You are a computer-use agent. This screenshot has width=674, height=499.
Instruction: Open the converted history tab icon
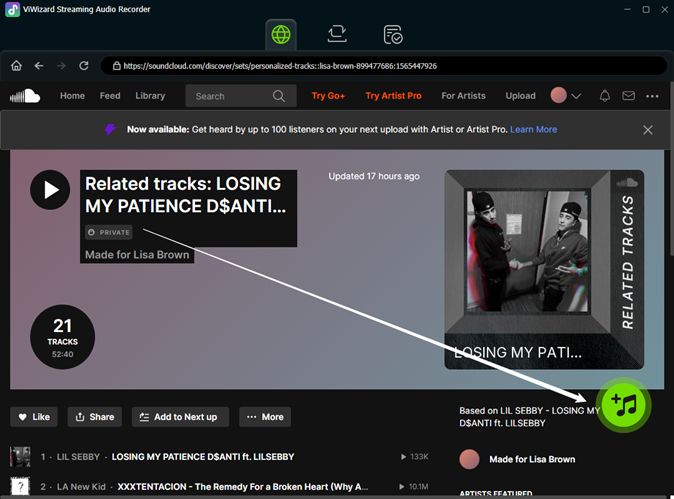tap(393, 34)
